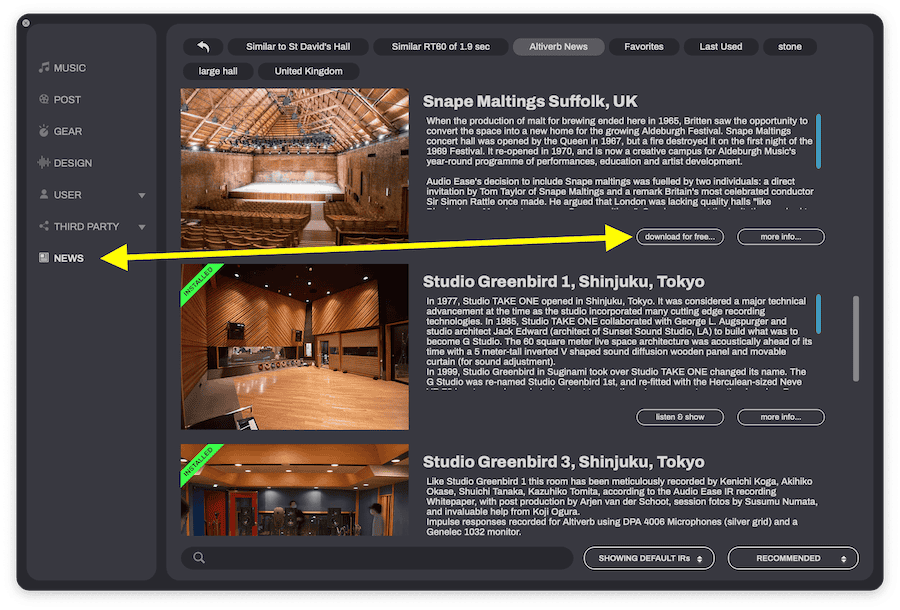Expand the THIRD PARTY category arrow

[142, 227]
